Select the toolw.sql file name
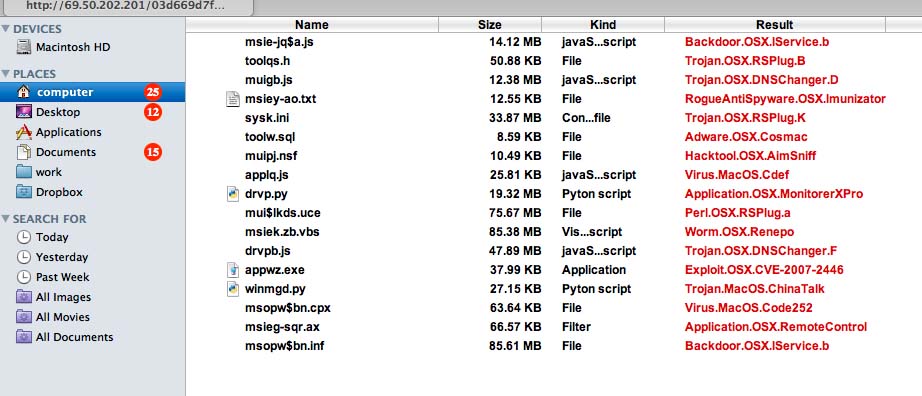The image size is (922, 396). click(270, 137)
